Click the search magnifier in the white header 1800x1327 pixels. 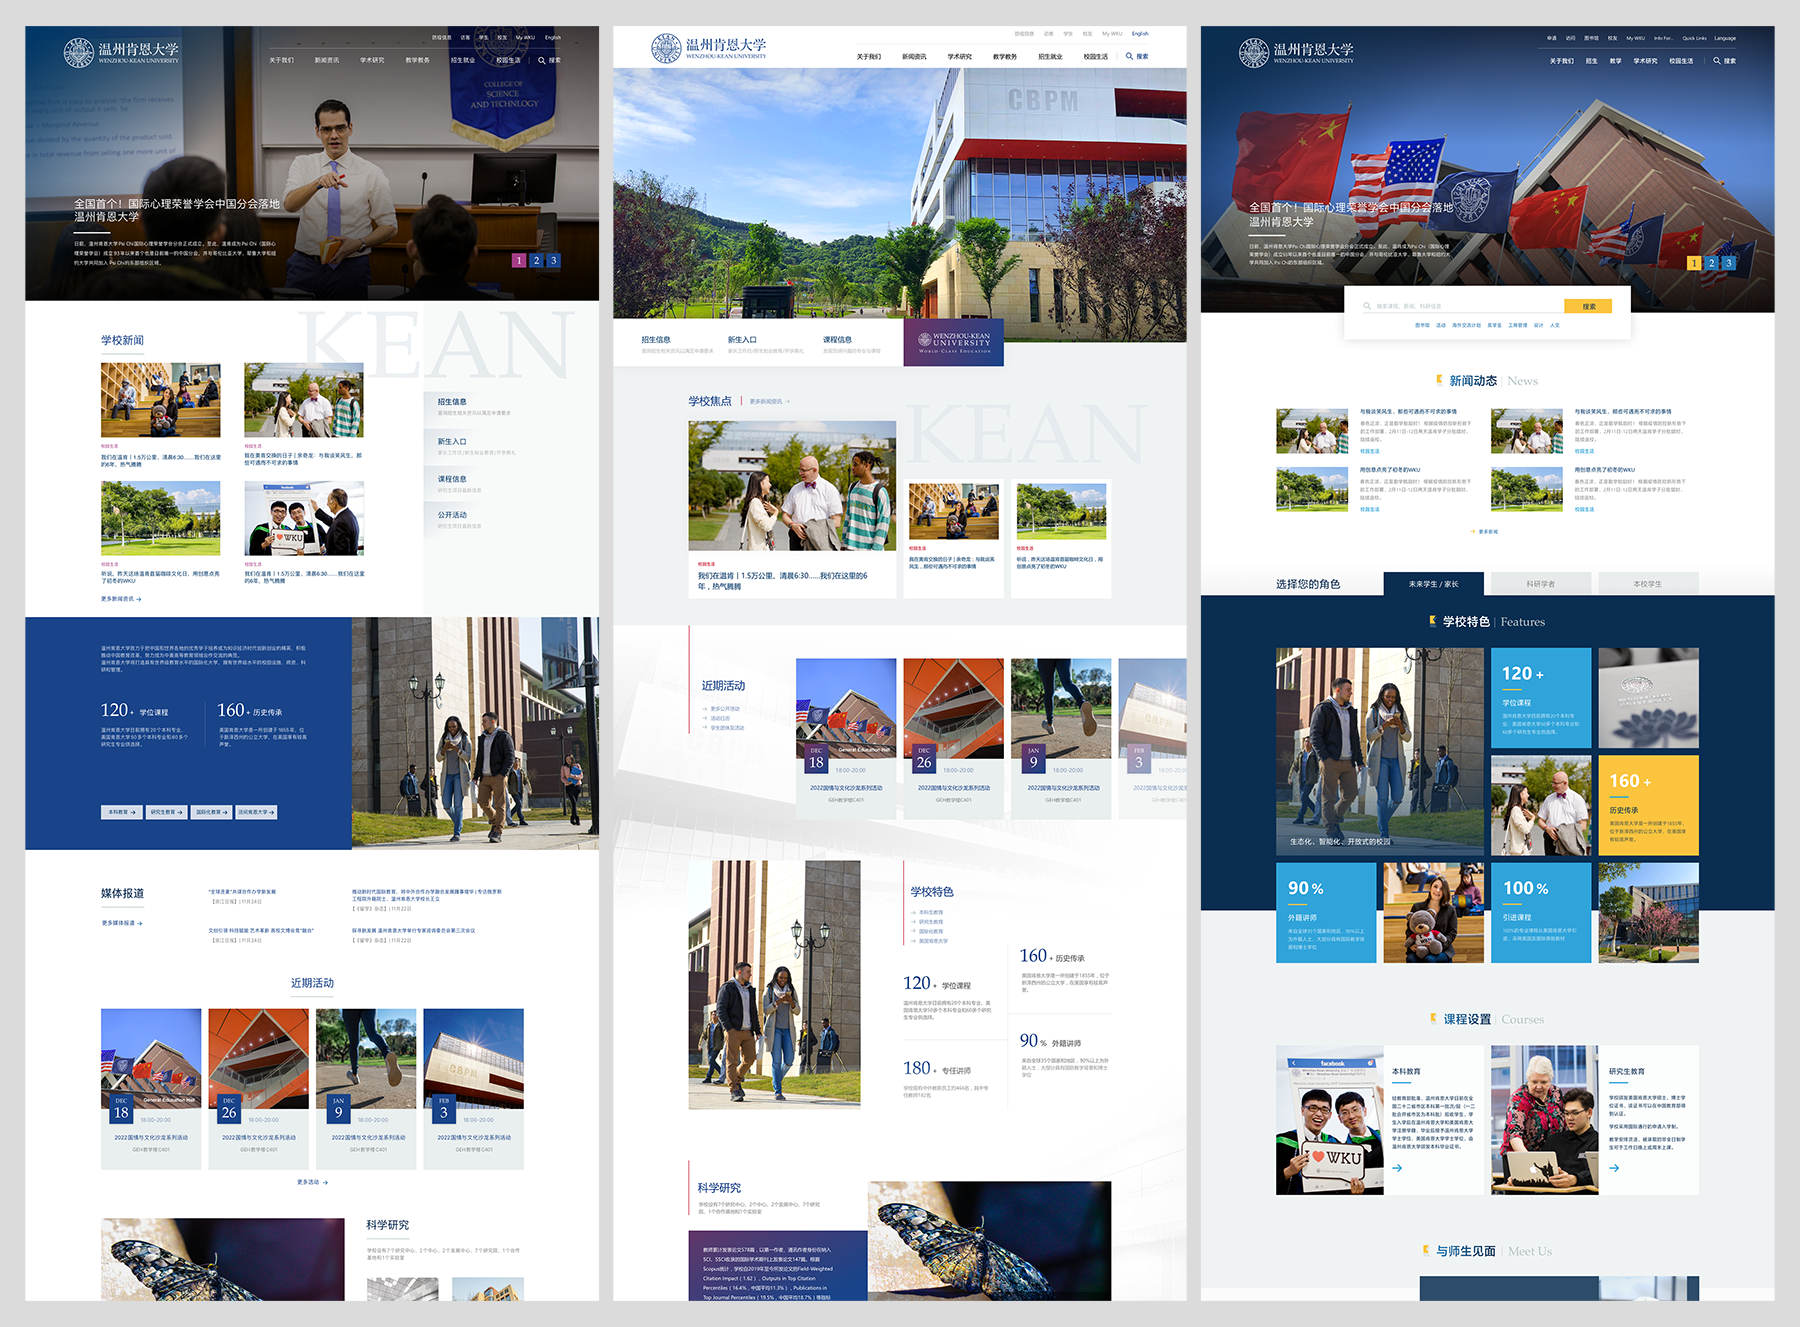[x=1129, y=57]
